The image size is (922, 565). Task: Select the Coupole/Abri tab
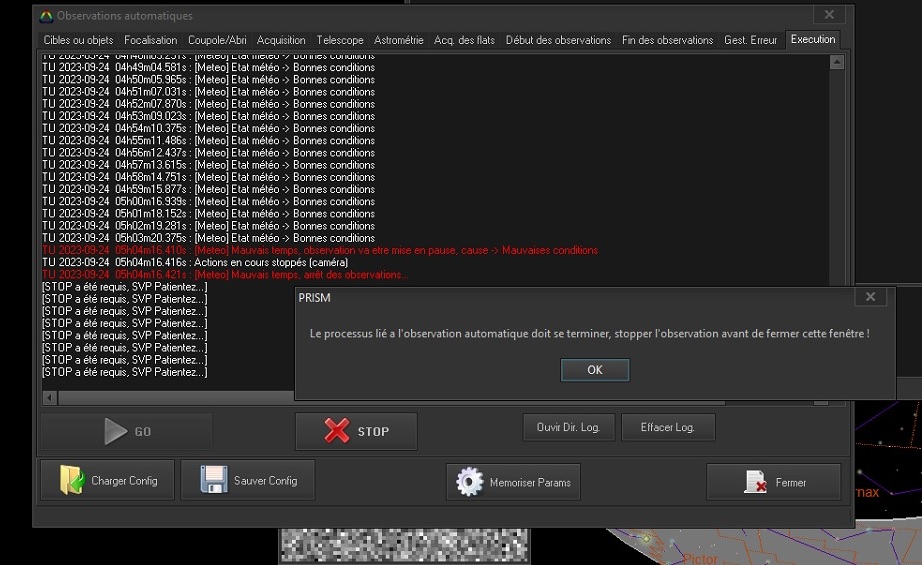point(217,40)
